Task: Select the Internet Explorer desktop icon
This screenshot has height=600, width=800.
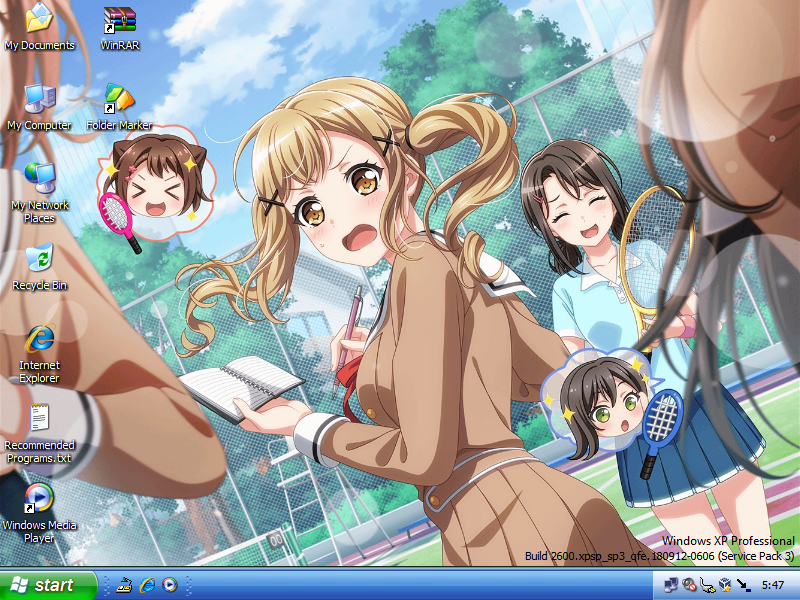Action: click(x=39, y=354)
